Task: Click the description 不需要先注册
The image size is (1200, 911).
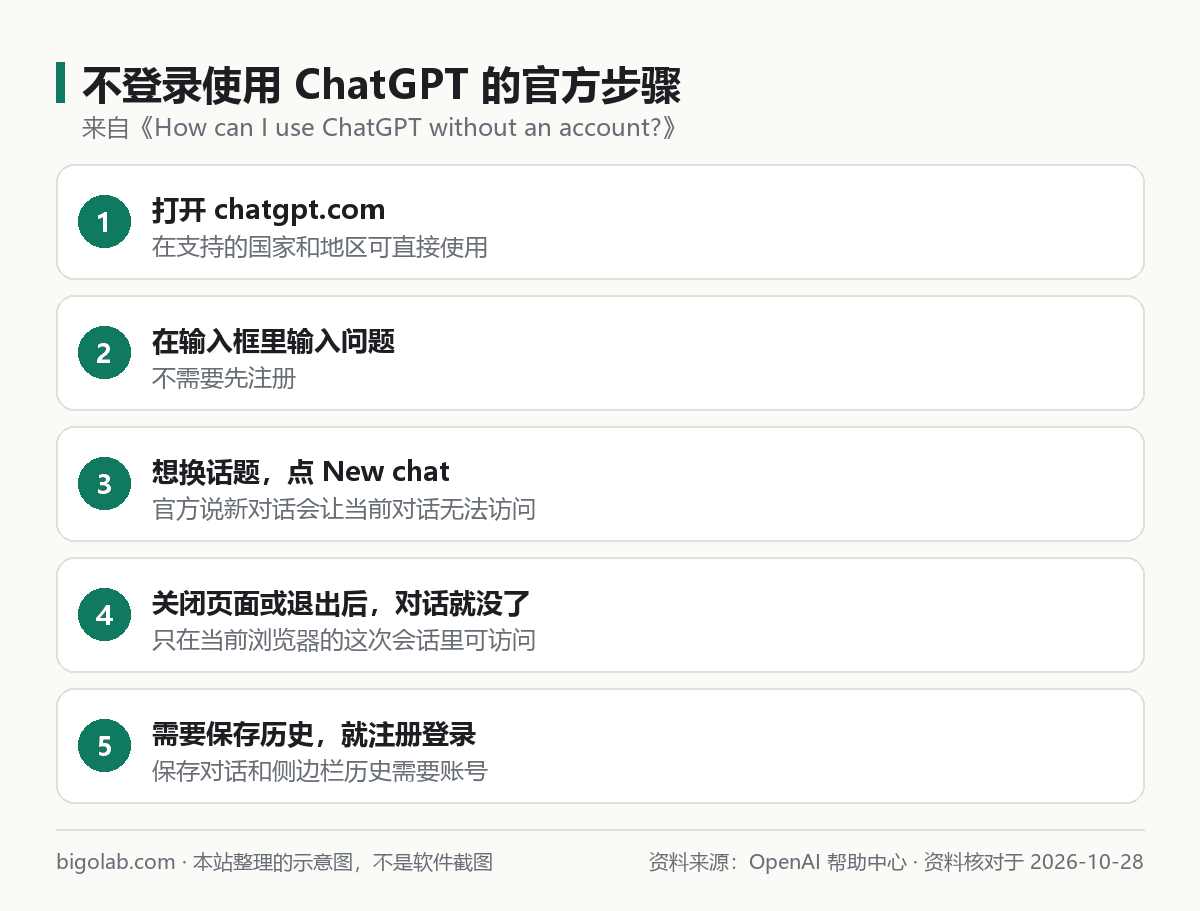Action: (x=224, y=378)
